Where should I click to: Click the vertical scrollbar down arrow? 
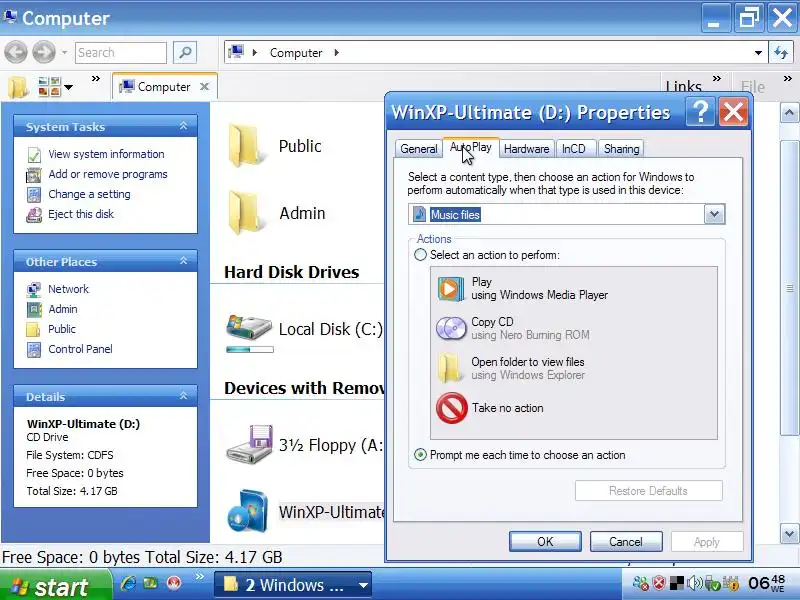[x=789, y=534]
